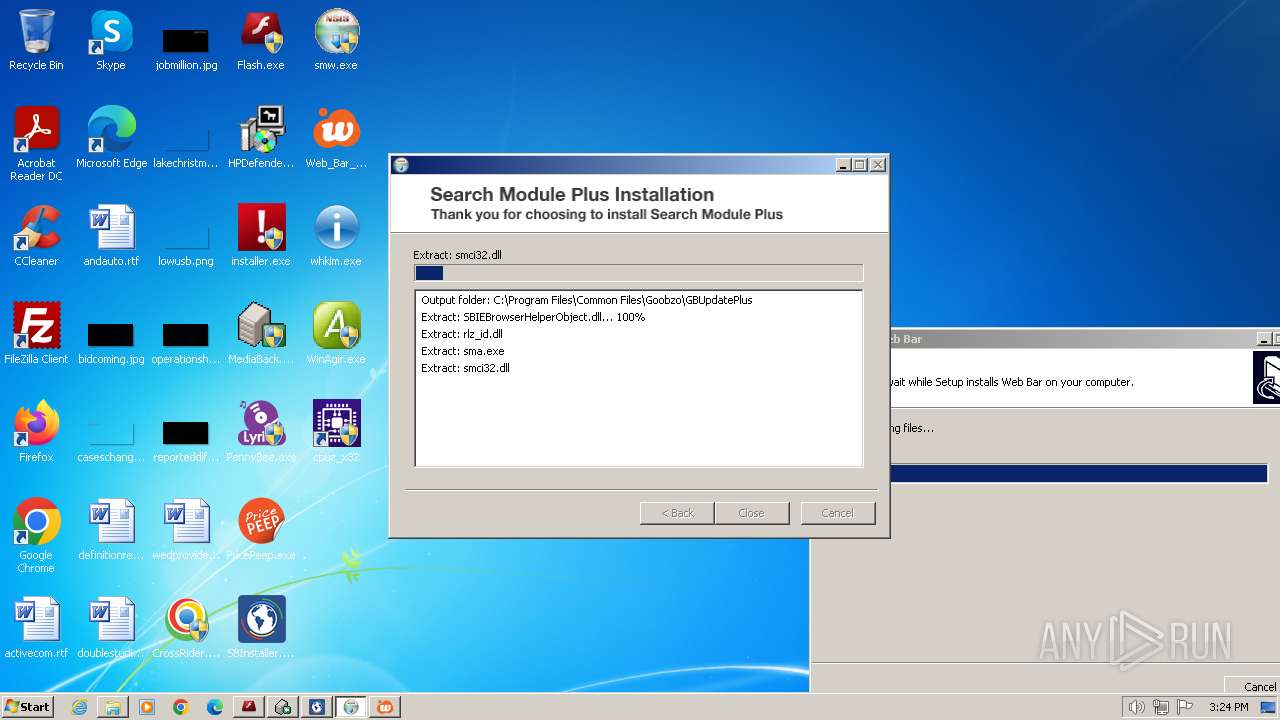Image resolution: width=1280 pixels, height=720 pixels.
Task: Select MediaBack installer icon
Action: 261,334
